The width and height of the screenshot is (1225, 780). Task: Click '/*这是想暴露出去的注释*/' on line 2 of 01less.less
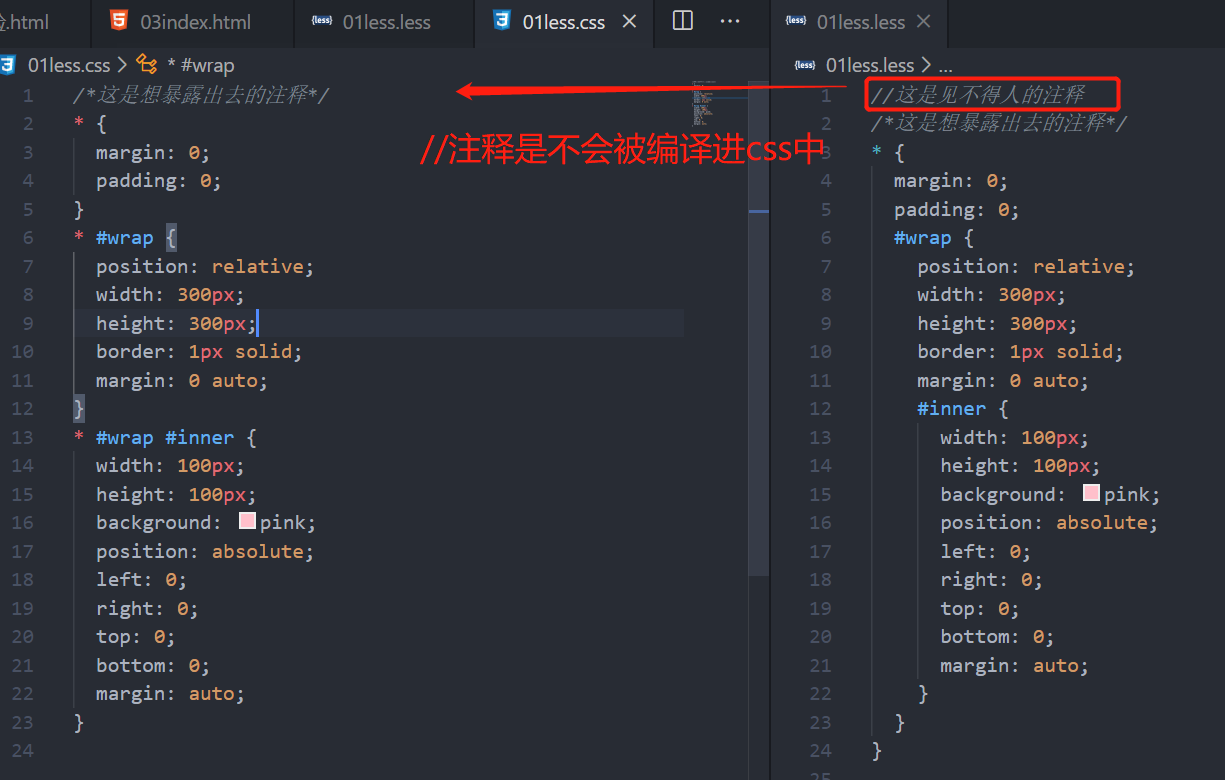(x=999, y=123)
